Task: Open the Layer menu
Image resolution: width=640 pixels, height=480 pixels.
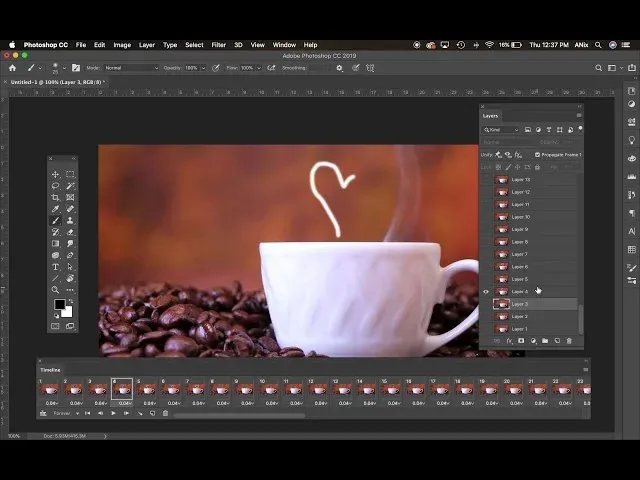Action: tap(147, 45)
